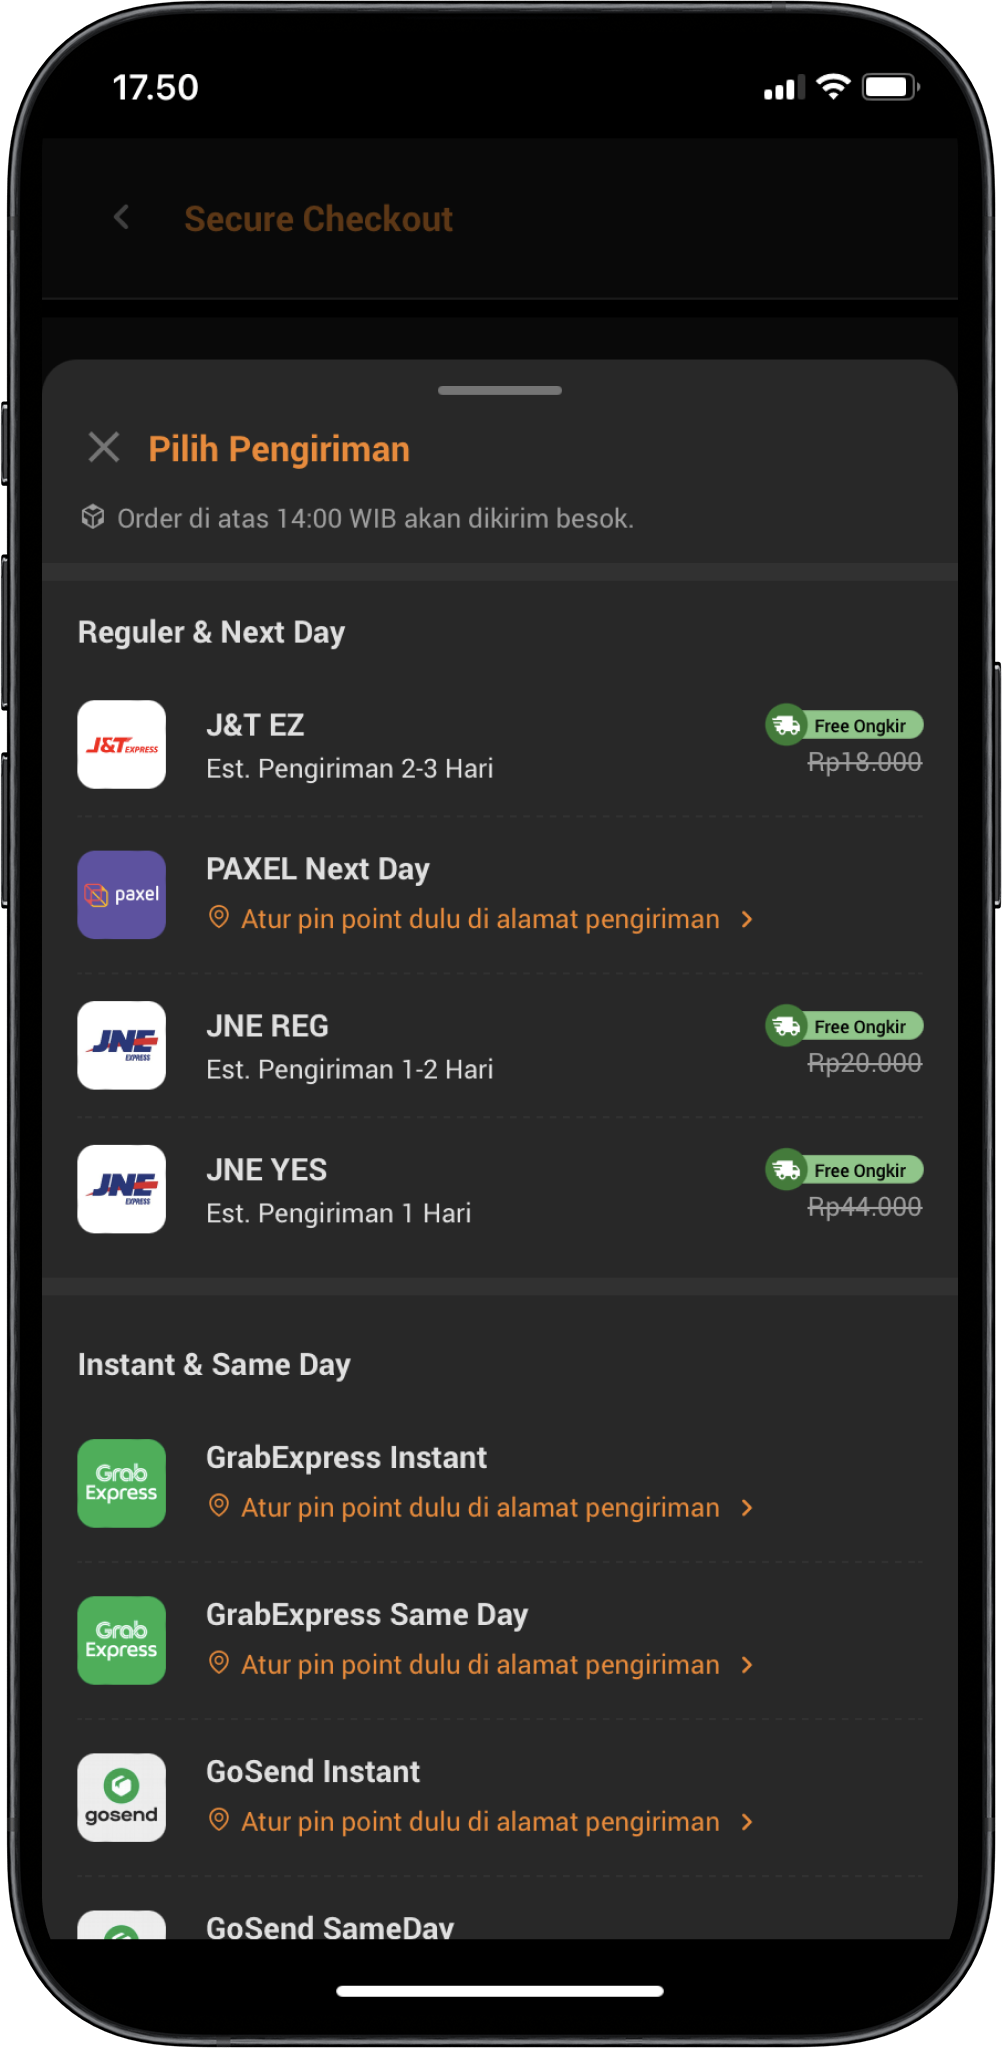Screen dimensions: 1002x2048
Task: Select the J&T Express logo icon
Action: 122,745
